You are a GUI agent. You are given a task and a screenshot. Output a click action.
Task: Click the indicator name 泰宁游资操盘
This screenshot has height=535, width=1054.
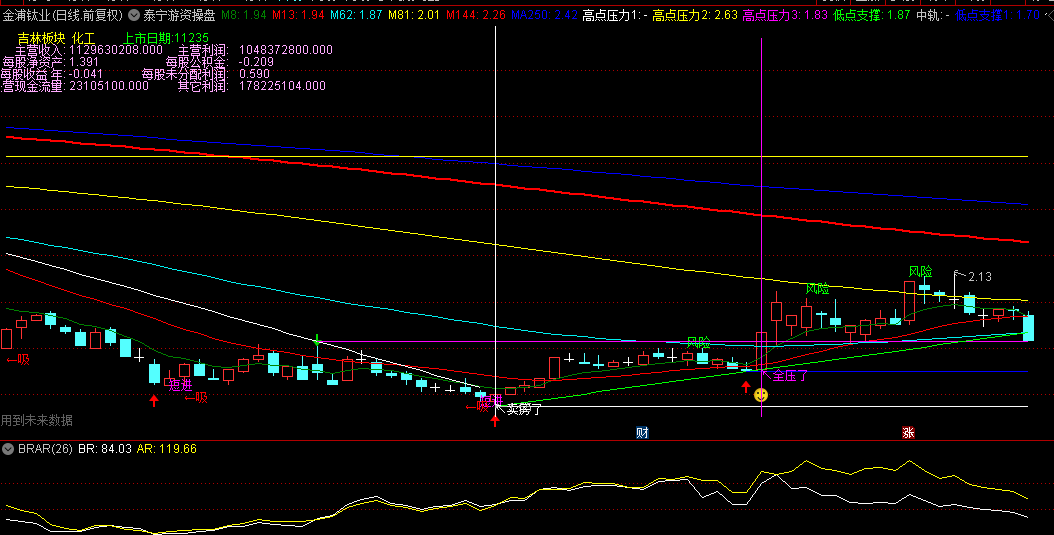[x=179, y=14]
